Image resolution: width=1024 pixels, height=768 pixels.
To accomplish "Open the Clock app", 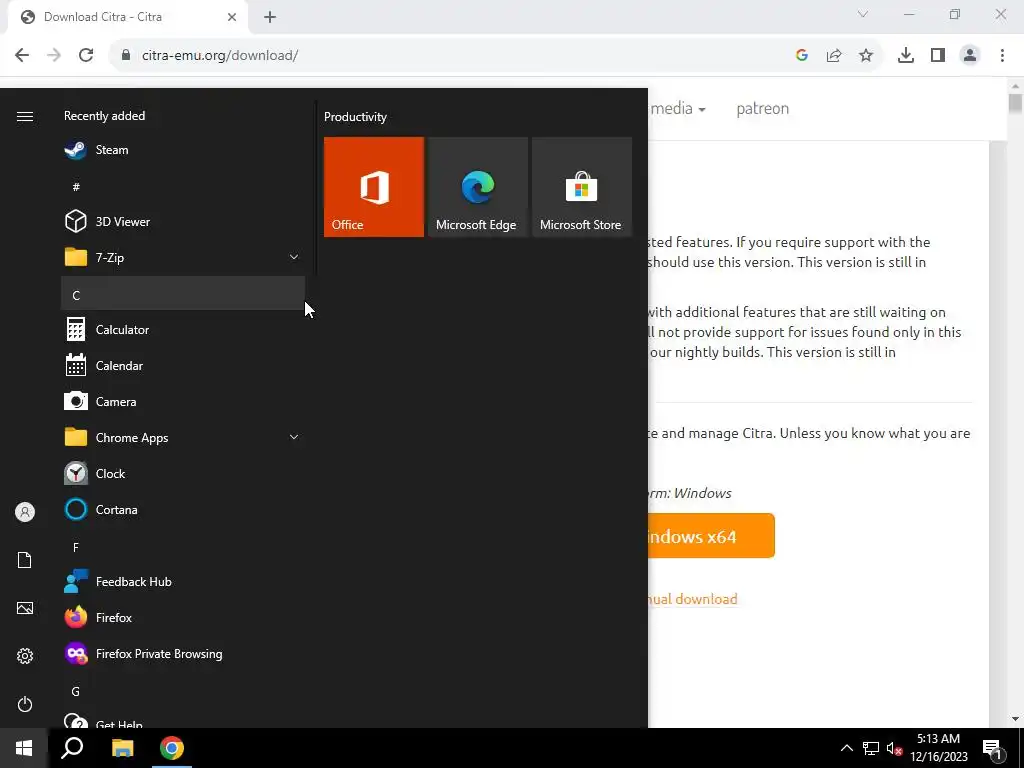I will 183,473.
